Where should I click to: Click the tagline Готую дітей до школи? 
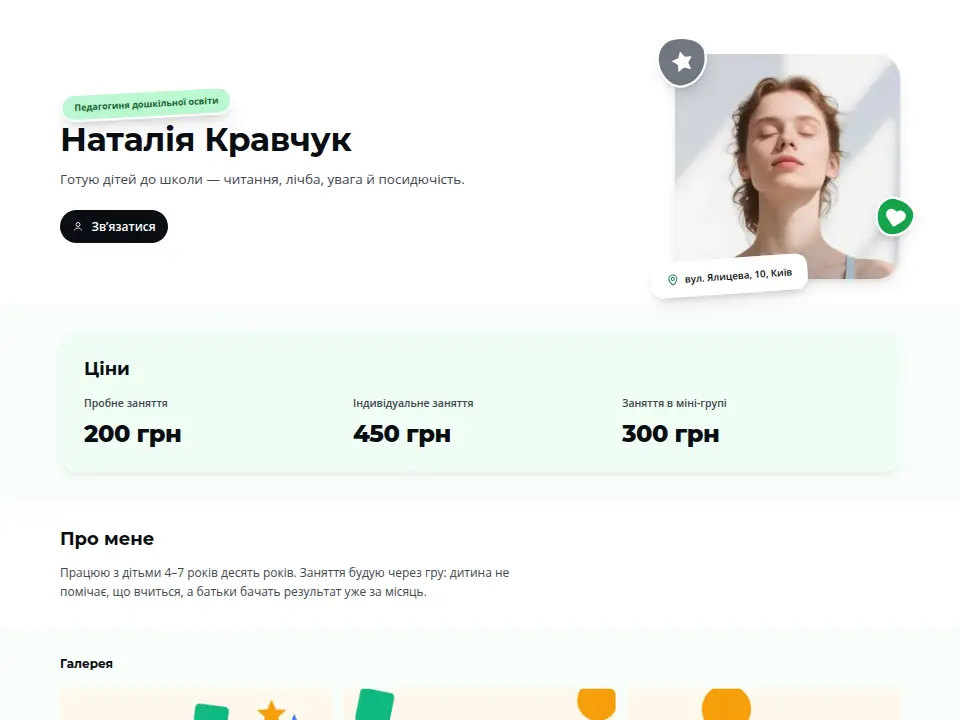click(262, 180)
